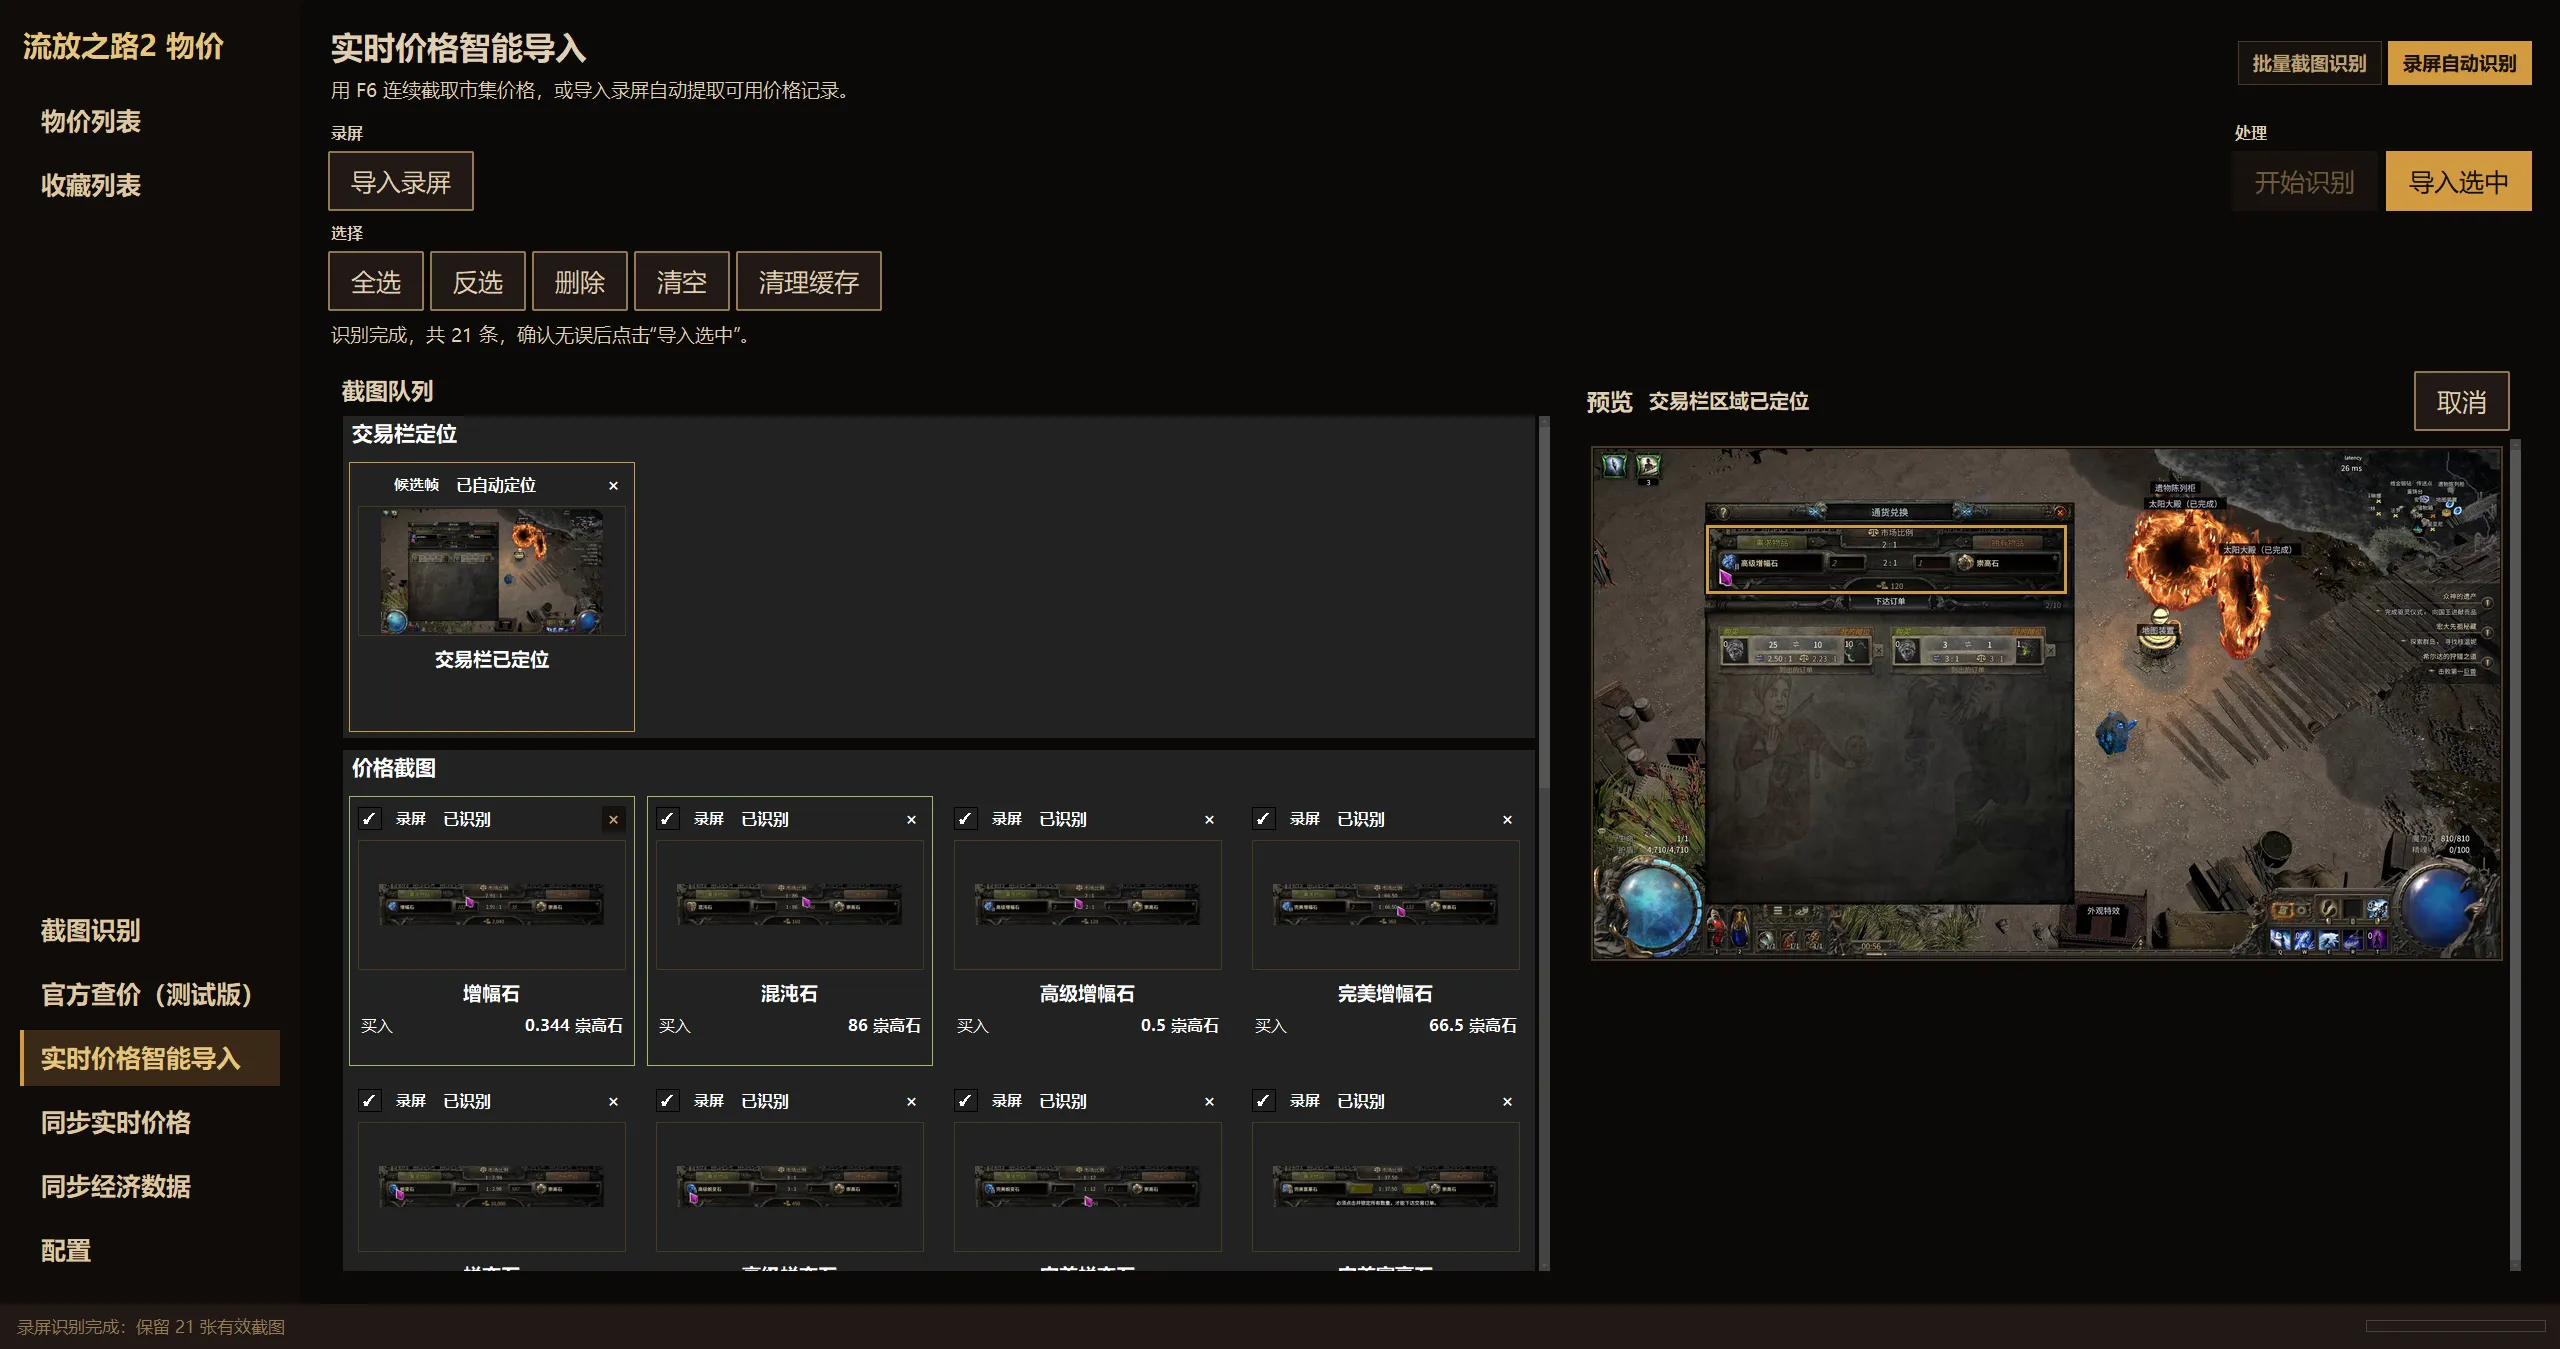Click the 0.5 崇高石 price value

click(x=1179, y=1026)
